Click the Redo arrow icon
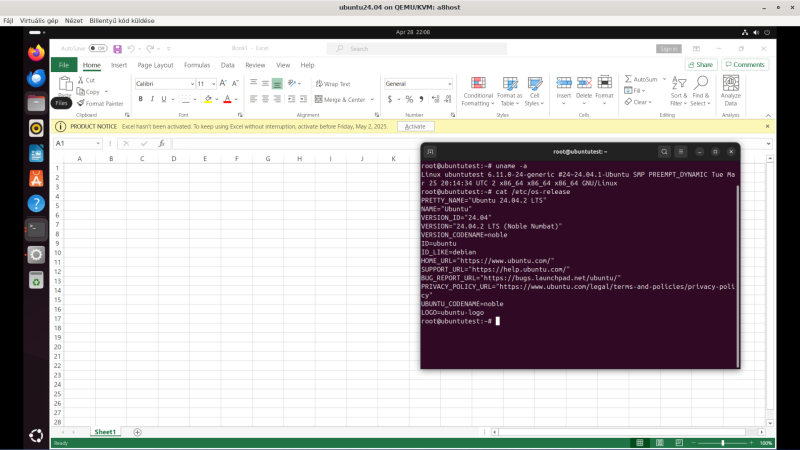The image size is (800, 450). (150, 48)
